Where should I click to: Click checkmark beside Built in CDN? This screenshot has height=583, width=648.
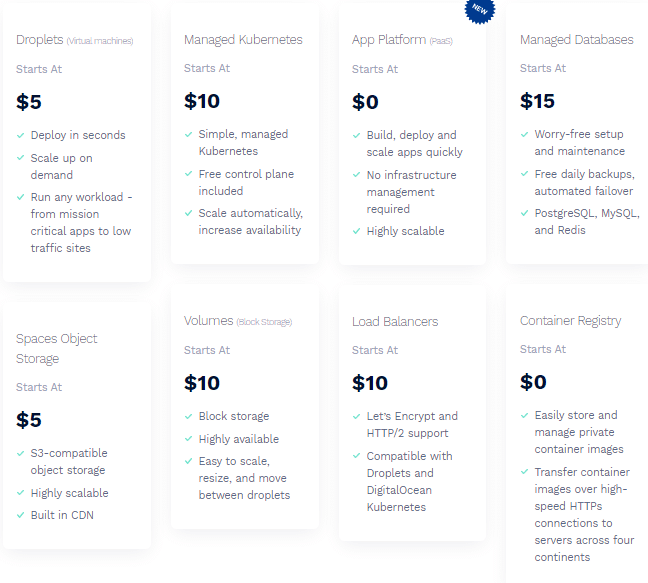[20, 515]
